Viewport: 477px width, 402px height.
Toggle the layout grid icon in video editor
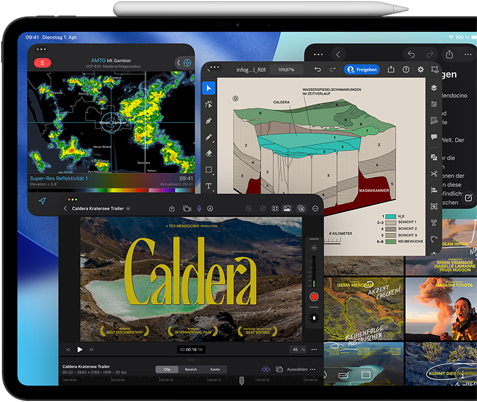[x=275, y=209]
